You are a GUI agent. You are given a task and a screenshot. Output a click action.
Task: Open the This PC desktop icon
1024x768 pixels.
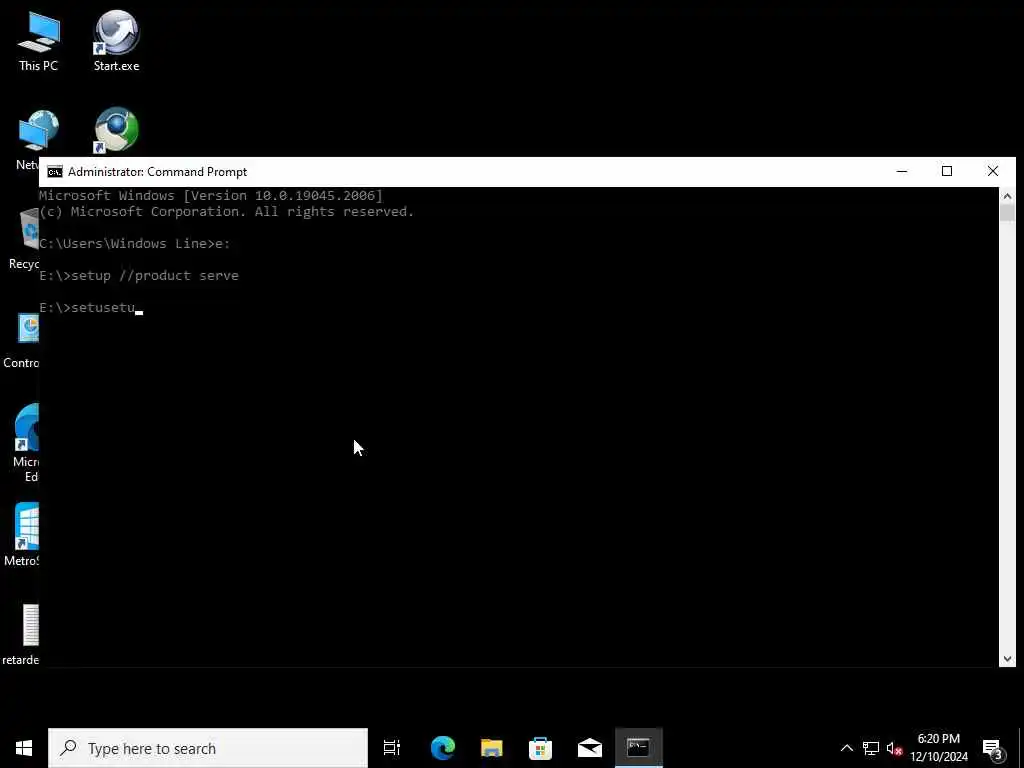[39, 40]
